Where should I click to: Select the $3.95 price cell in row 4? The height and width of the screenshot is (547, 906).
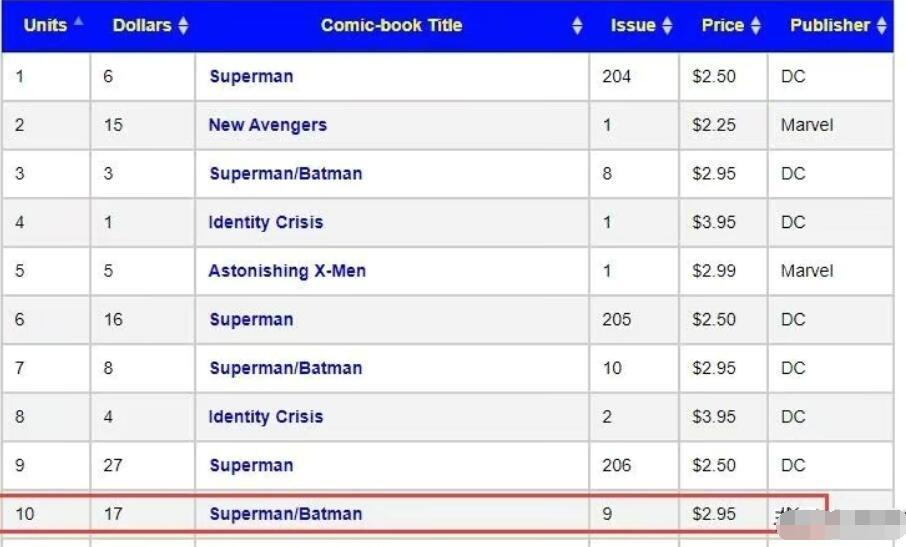tap(723, 222)
